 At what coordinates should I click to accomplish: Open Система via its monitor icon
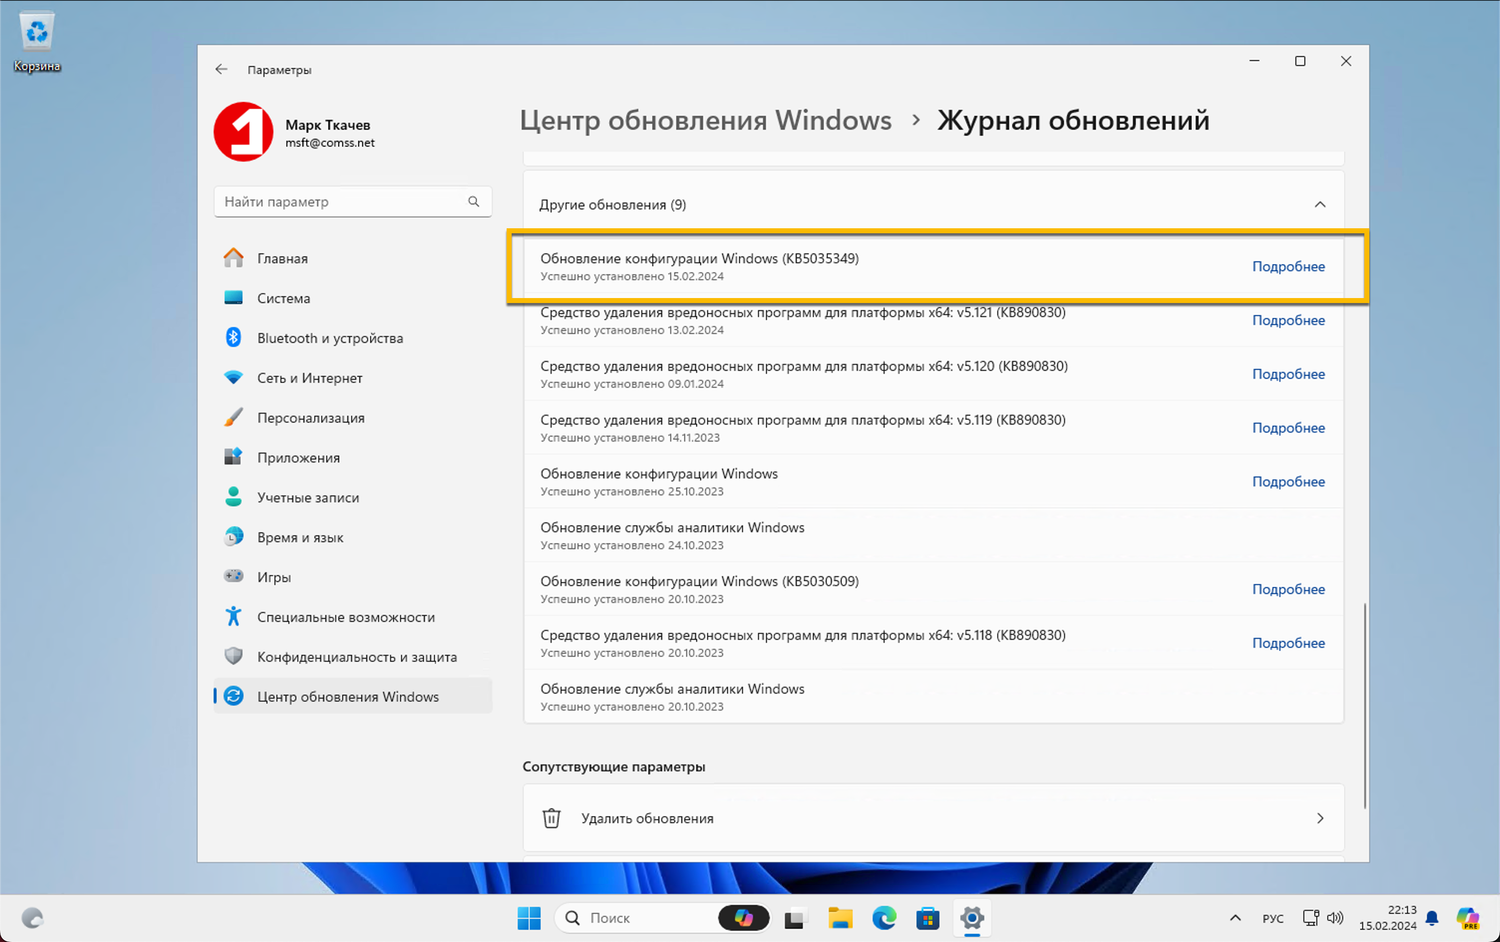pyautogui.click(x=233, y=298)
